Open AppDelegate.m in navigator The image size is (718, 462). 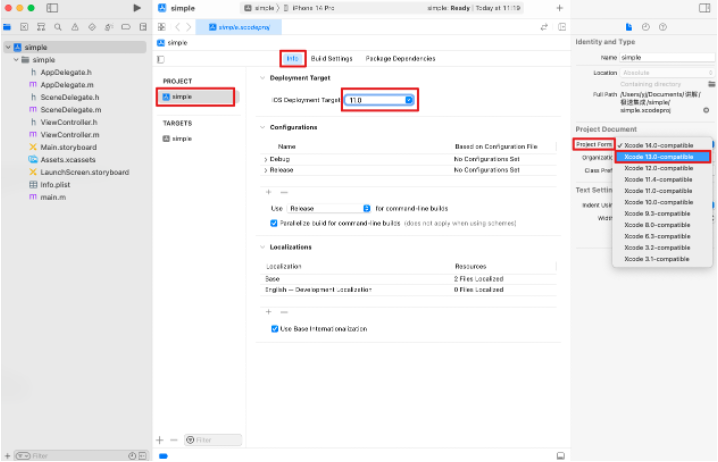point(62,85)
